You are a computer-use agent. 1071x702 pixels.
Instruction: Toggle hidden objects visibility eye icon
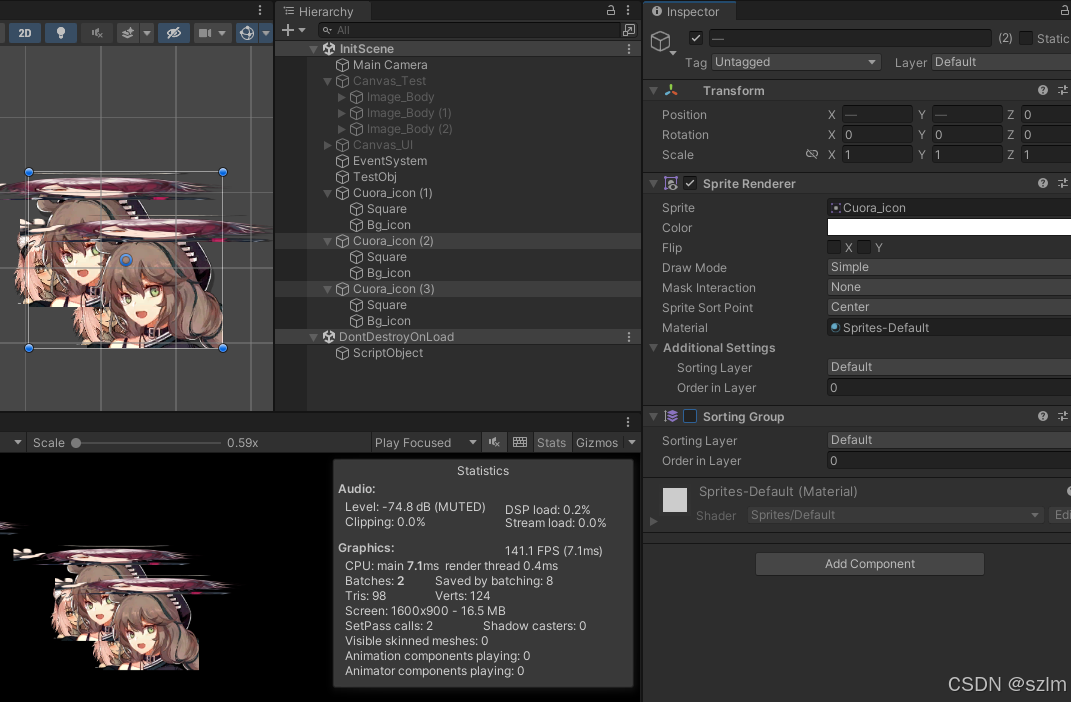click(174, 33)
